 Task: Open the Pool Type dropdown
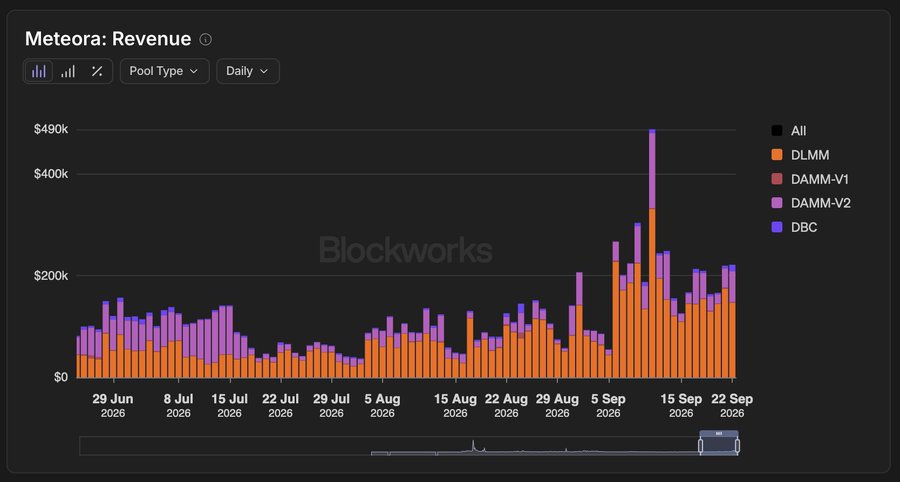point(164,71)
